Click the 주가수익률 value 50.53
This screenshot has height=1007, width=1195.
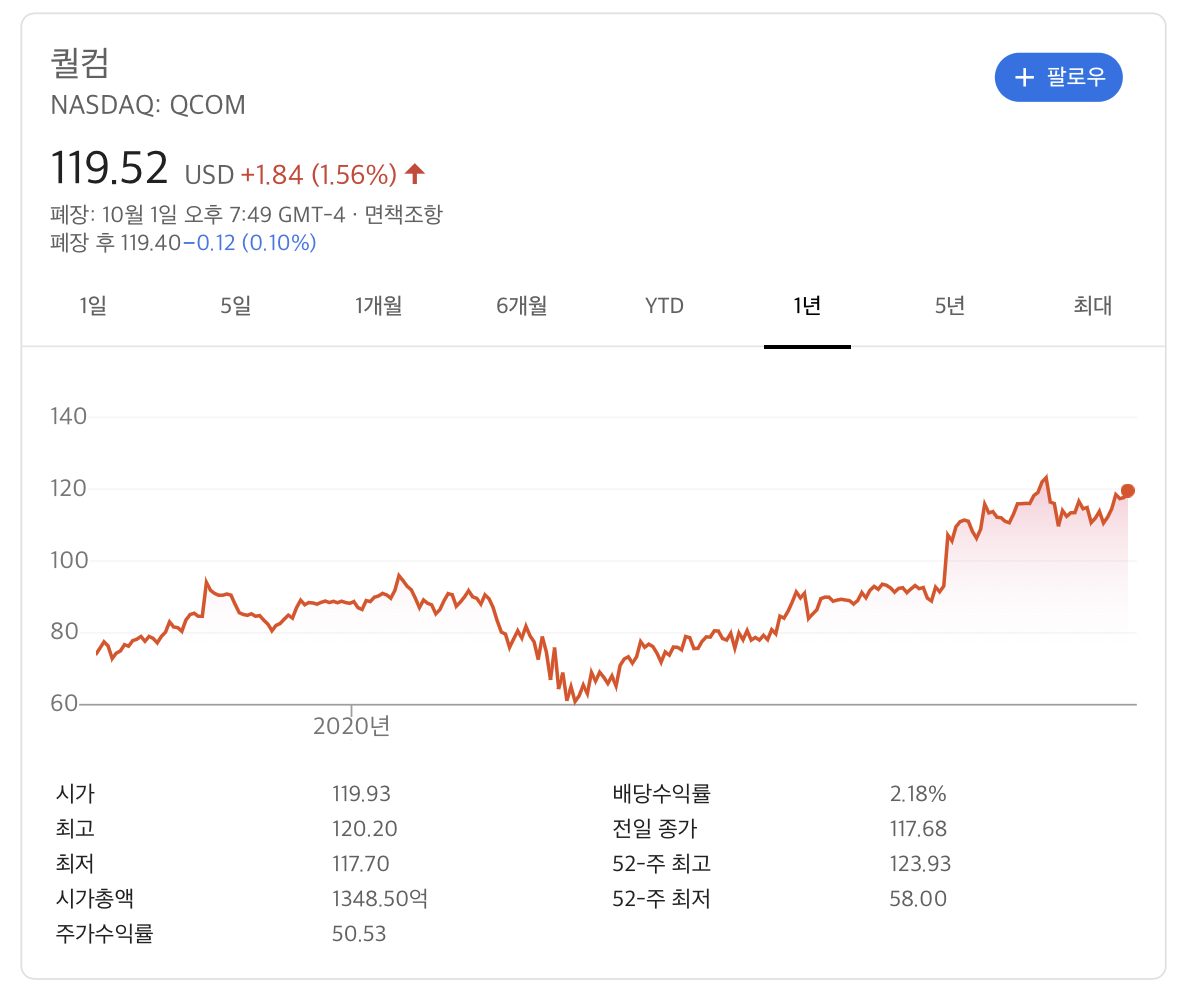(359, 934)
